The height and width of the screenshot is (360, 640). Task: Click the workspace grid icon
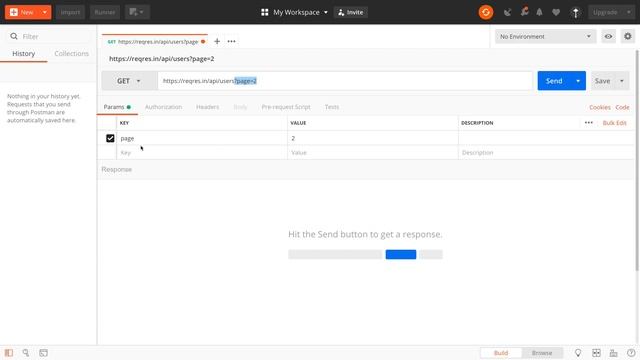(x=264, y=12)
